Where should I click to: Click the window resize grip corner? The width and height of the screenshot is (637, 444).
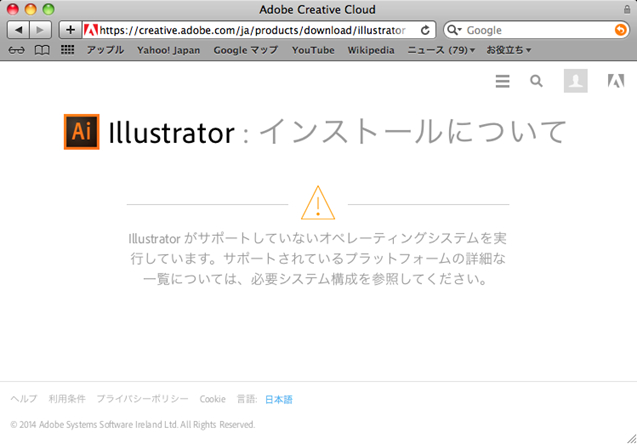tap(632, 439)
